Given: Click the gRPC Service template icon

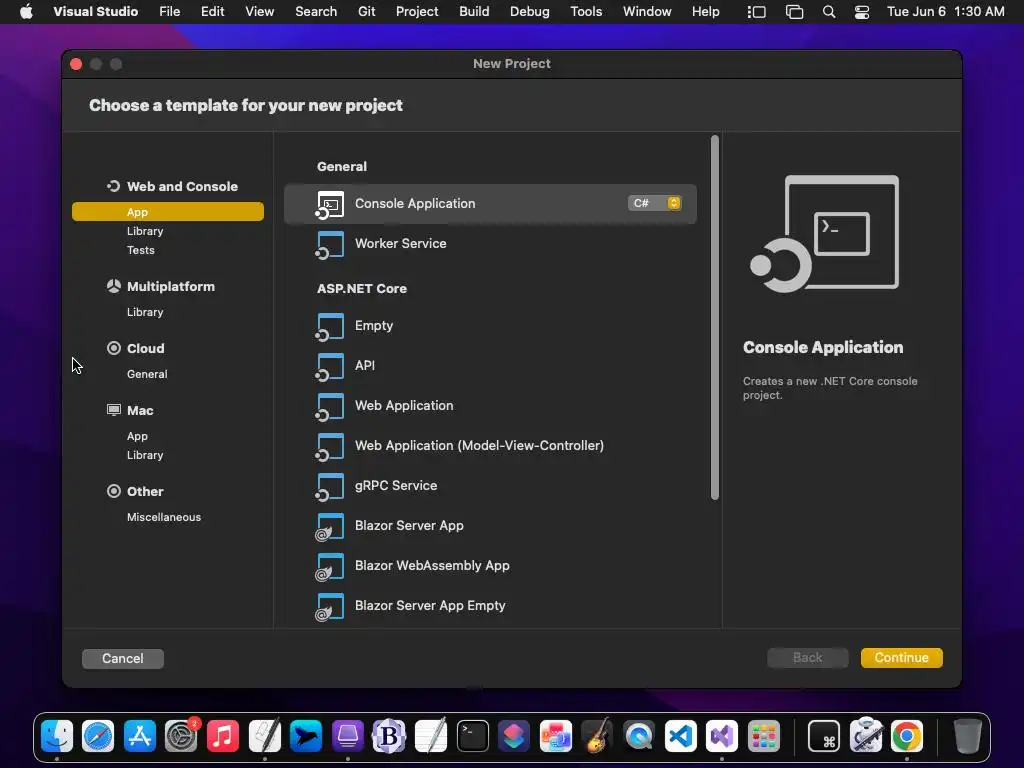Looking at the screenshot, I should [x=330, y=487].
